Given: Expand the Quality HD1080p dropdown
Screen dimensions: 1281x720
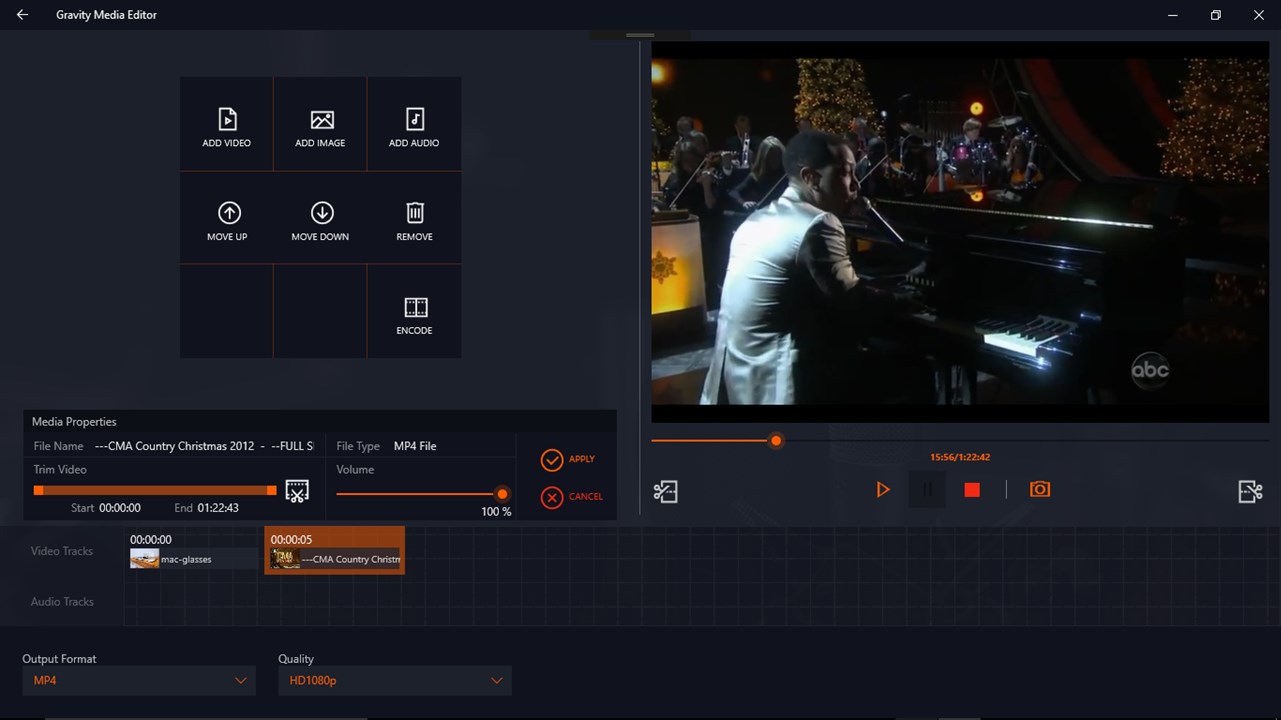Looking at the screenshot, I should pyautogui.click(x=395, y=681).
